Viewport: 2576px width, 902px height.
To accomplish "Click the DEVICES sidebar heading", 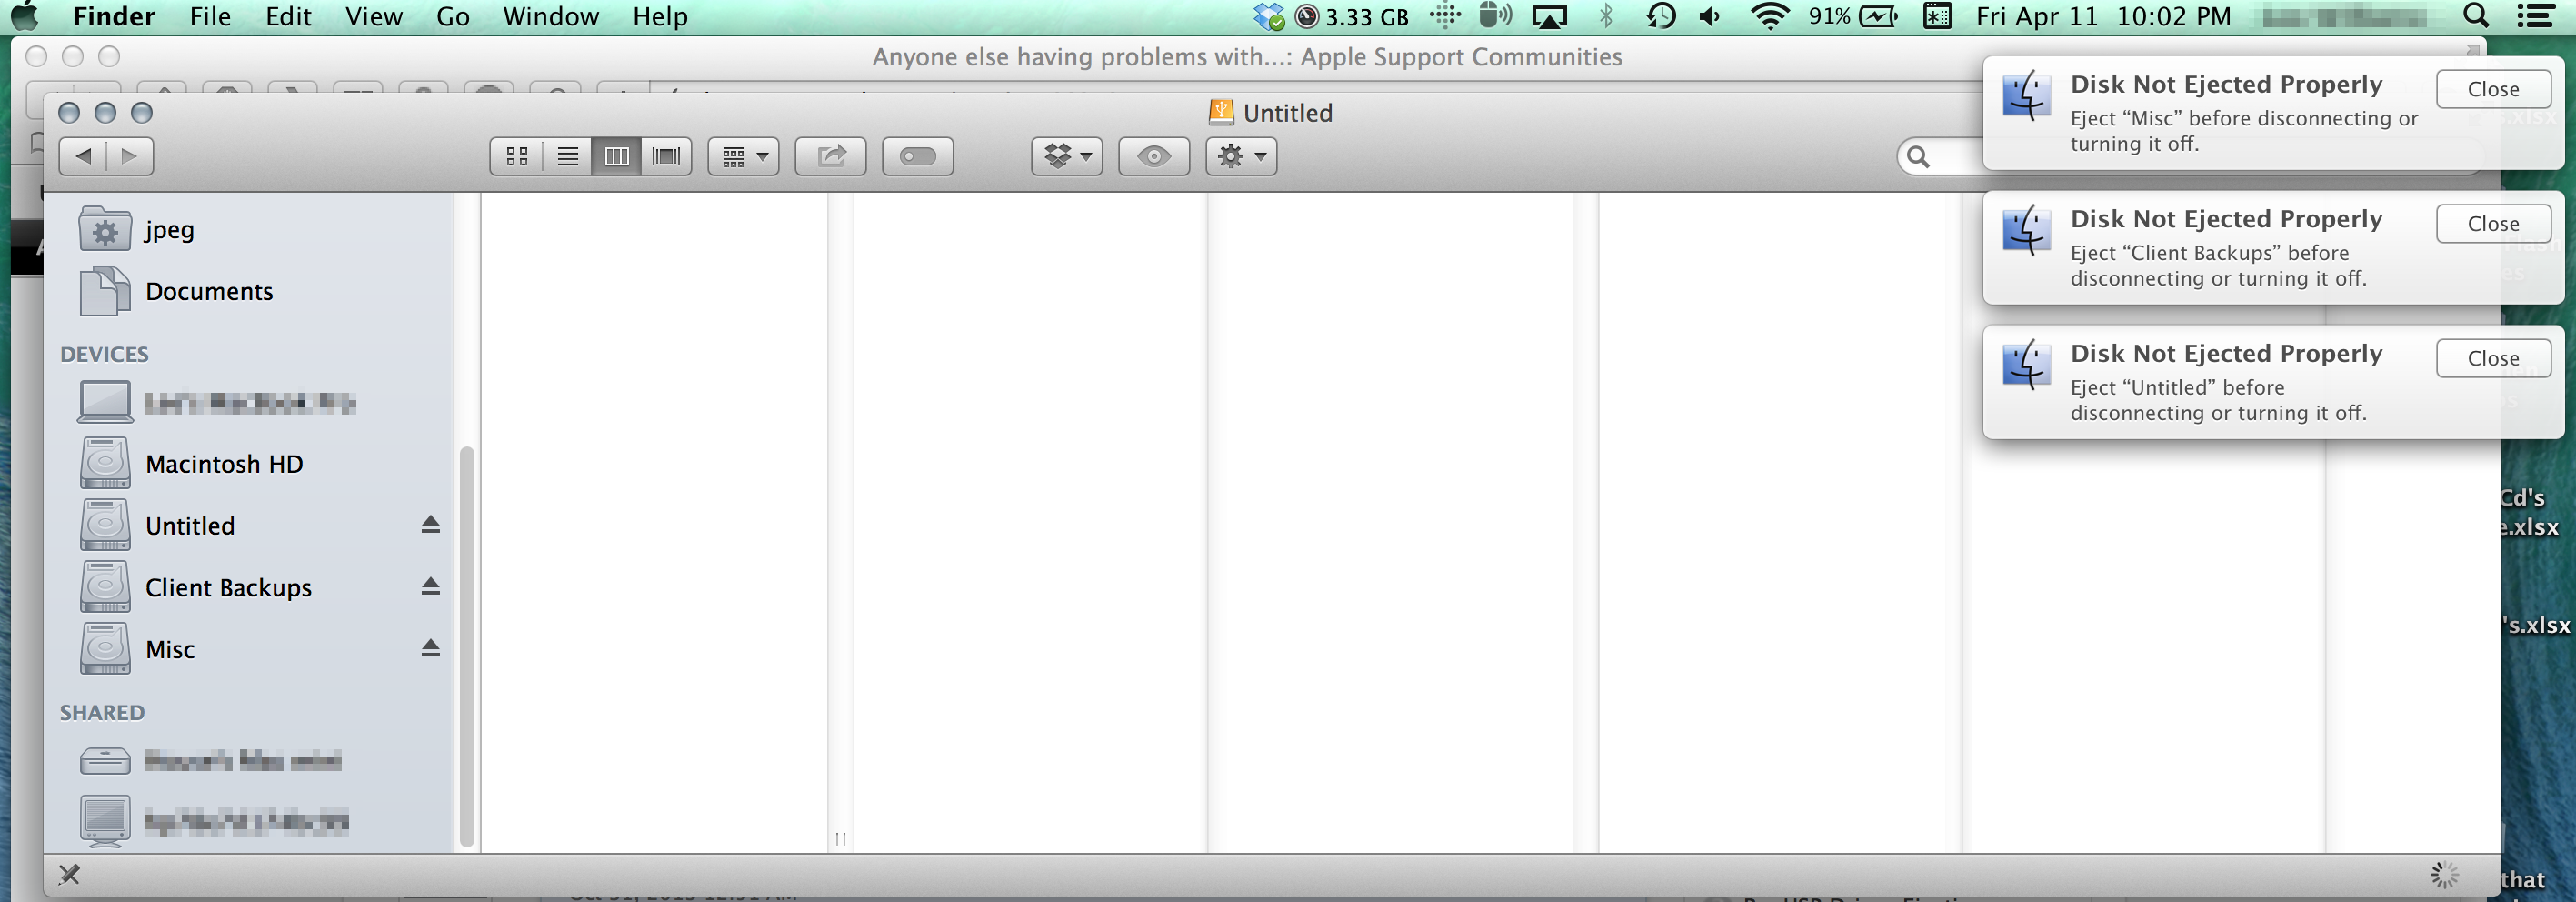I will (x=104, y=354).
